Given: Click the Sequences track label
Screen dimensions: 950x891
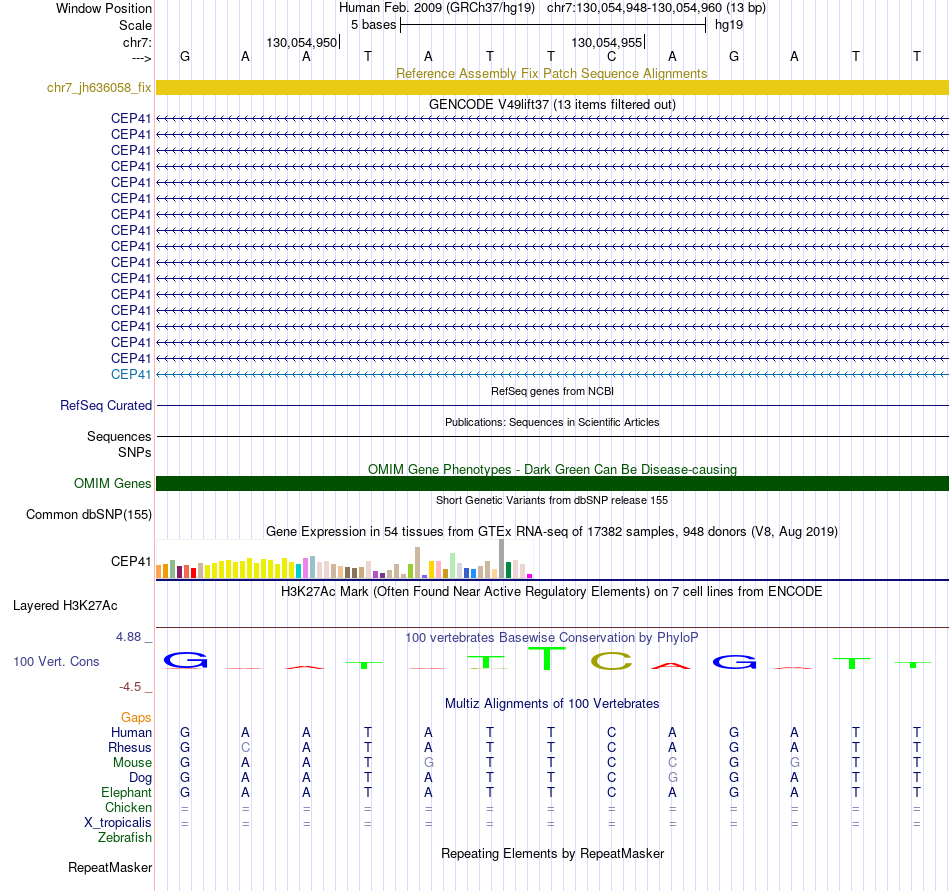Looking at the screenshot, I should pyautogui.click(x=119, y=436).
